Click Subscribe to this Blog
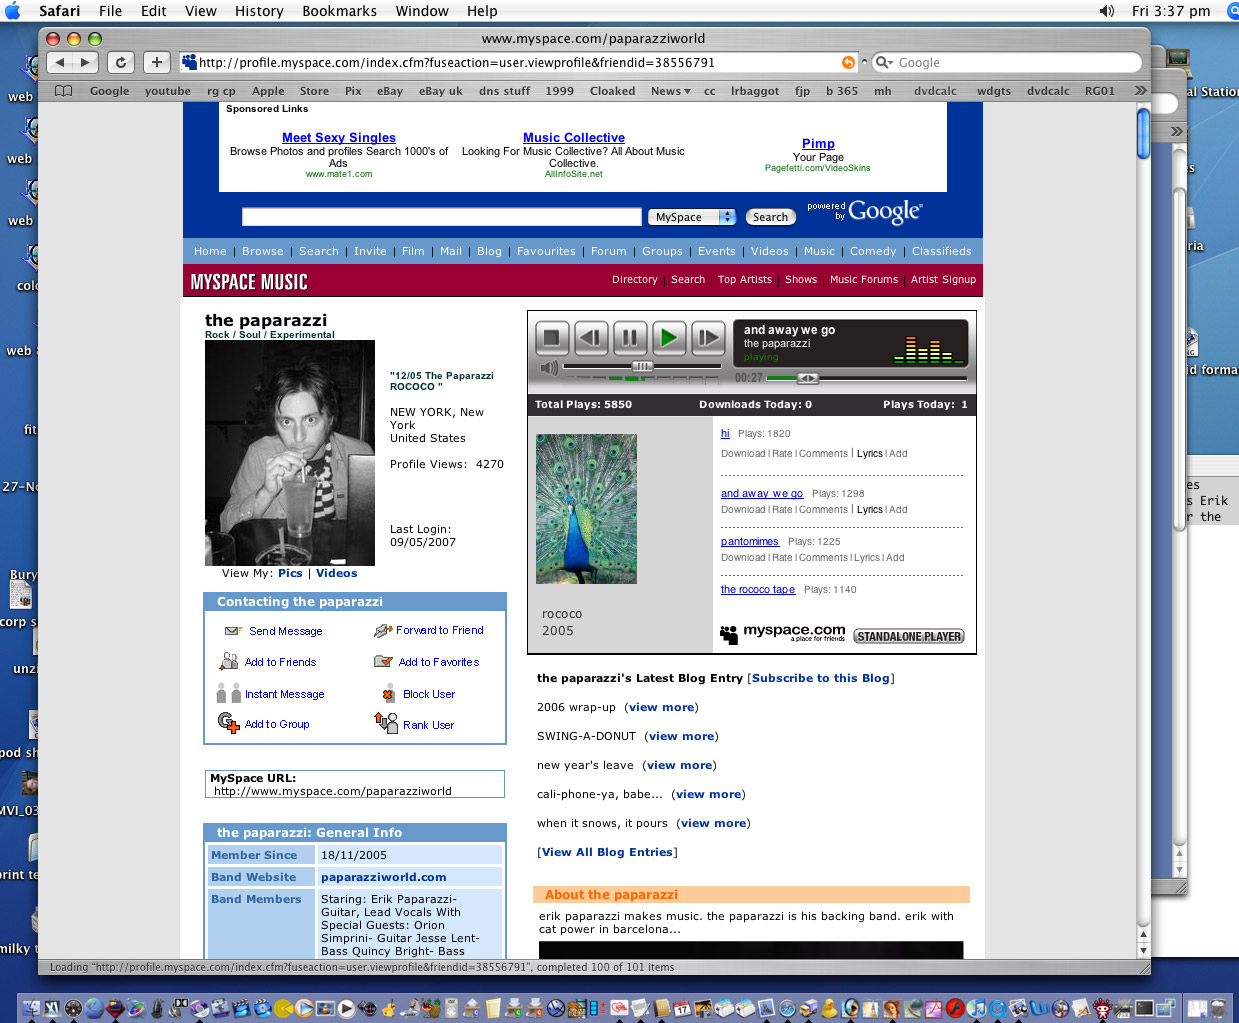Viewport: 1239px width, 1023px height. coord(821,678)
